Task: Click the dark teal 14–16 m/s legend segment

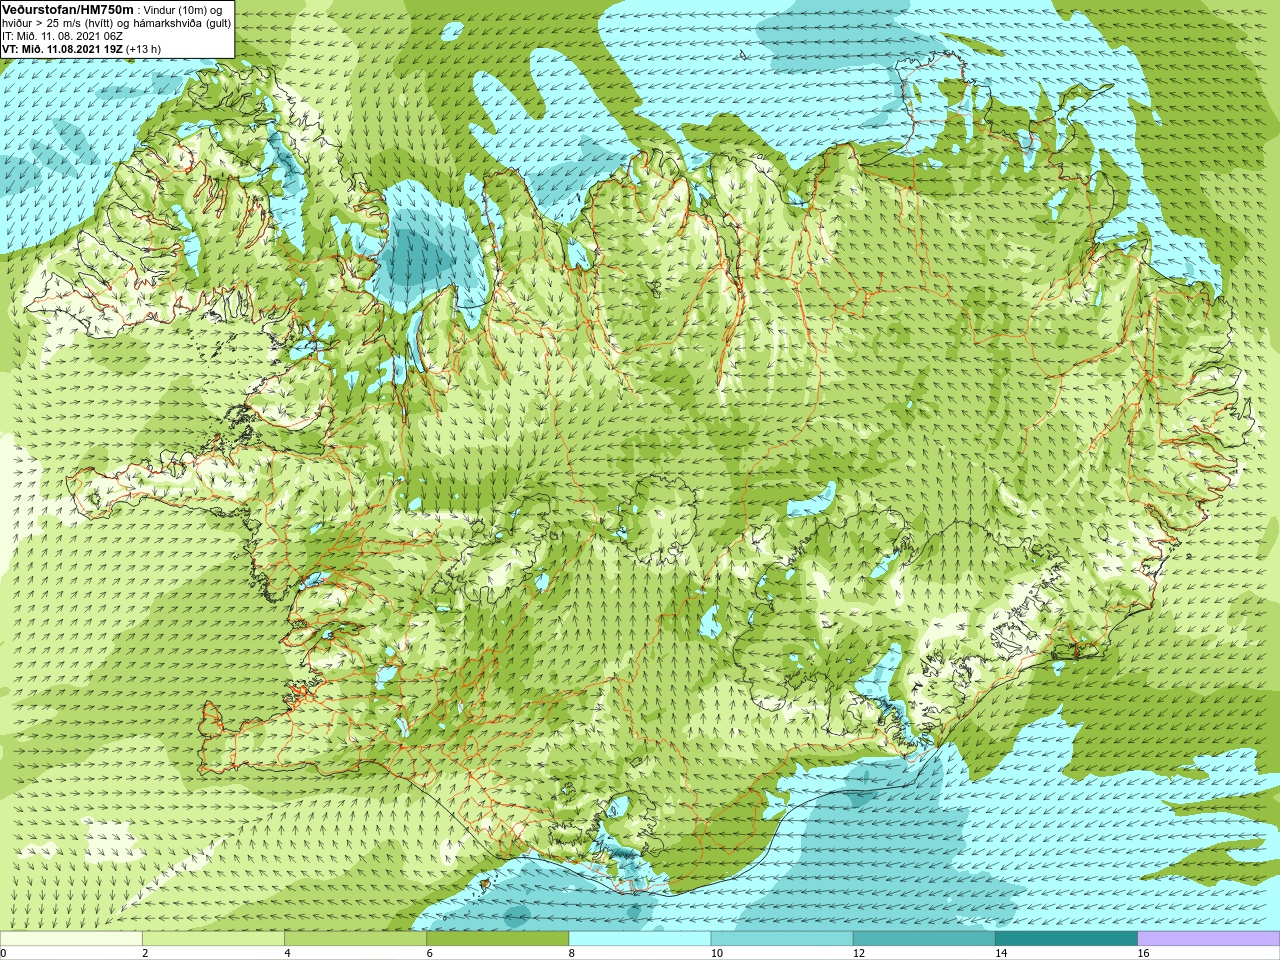Action: pyautogui.click(x=1066, y=939)
